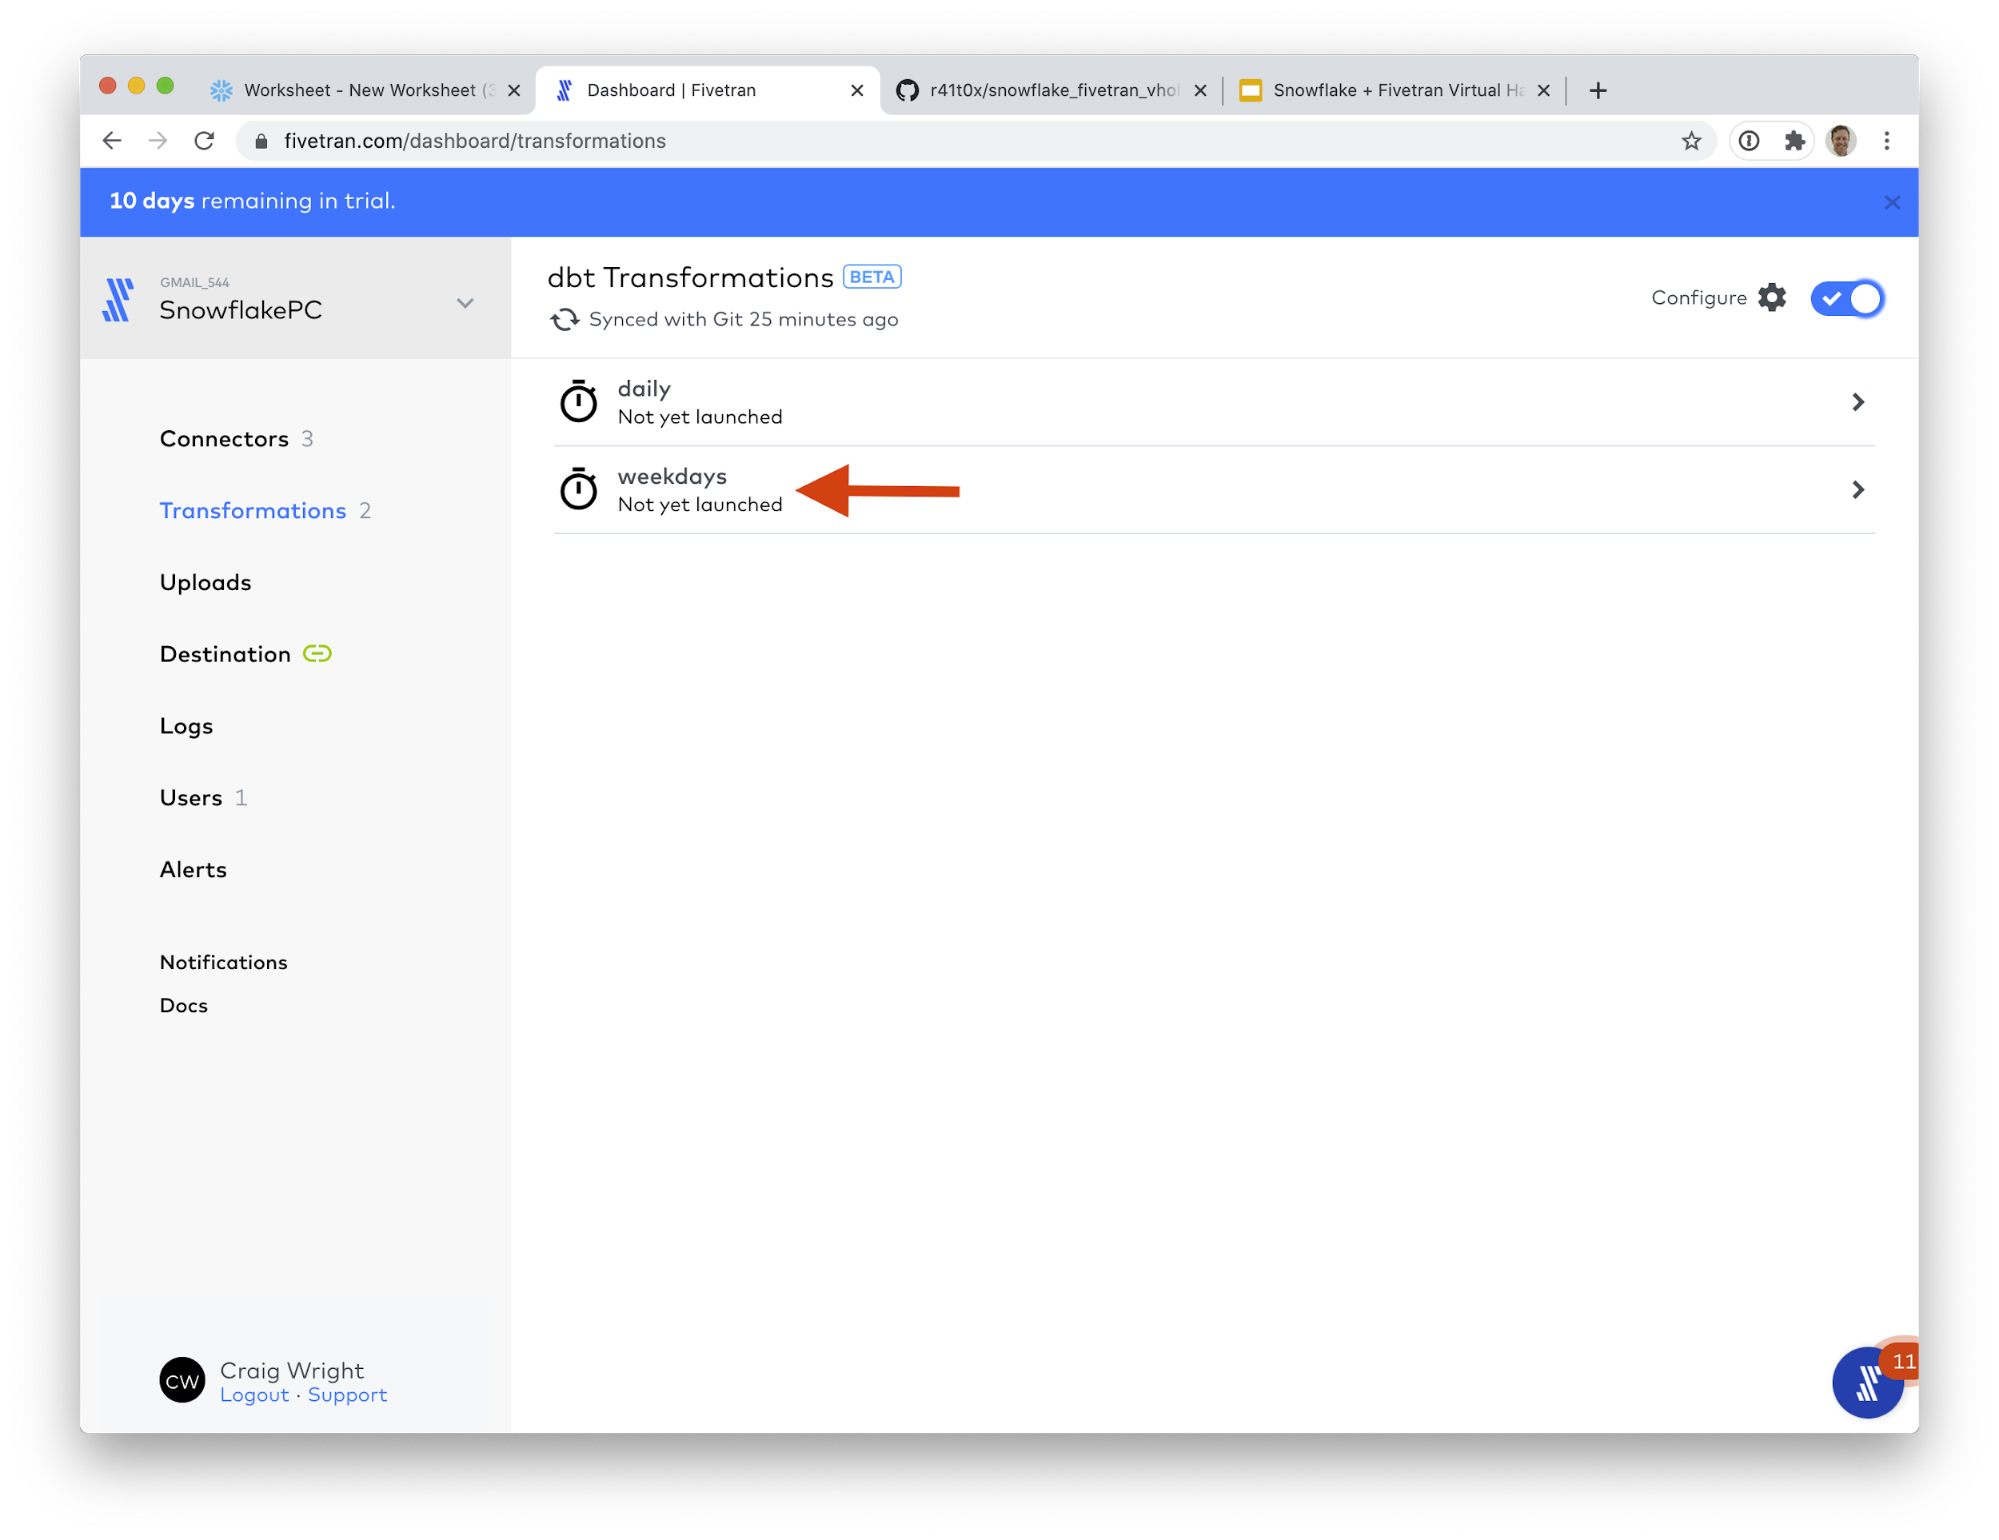
Task: Expand the weekdays transformation chevron
Action: coord(1857,490)
